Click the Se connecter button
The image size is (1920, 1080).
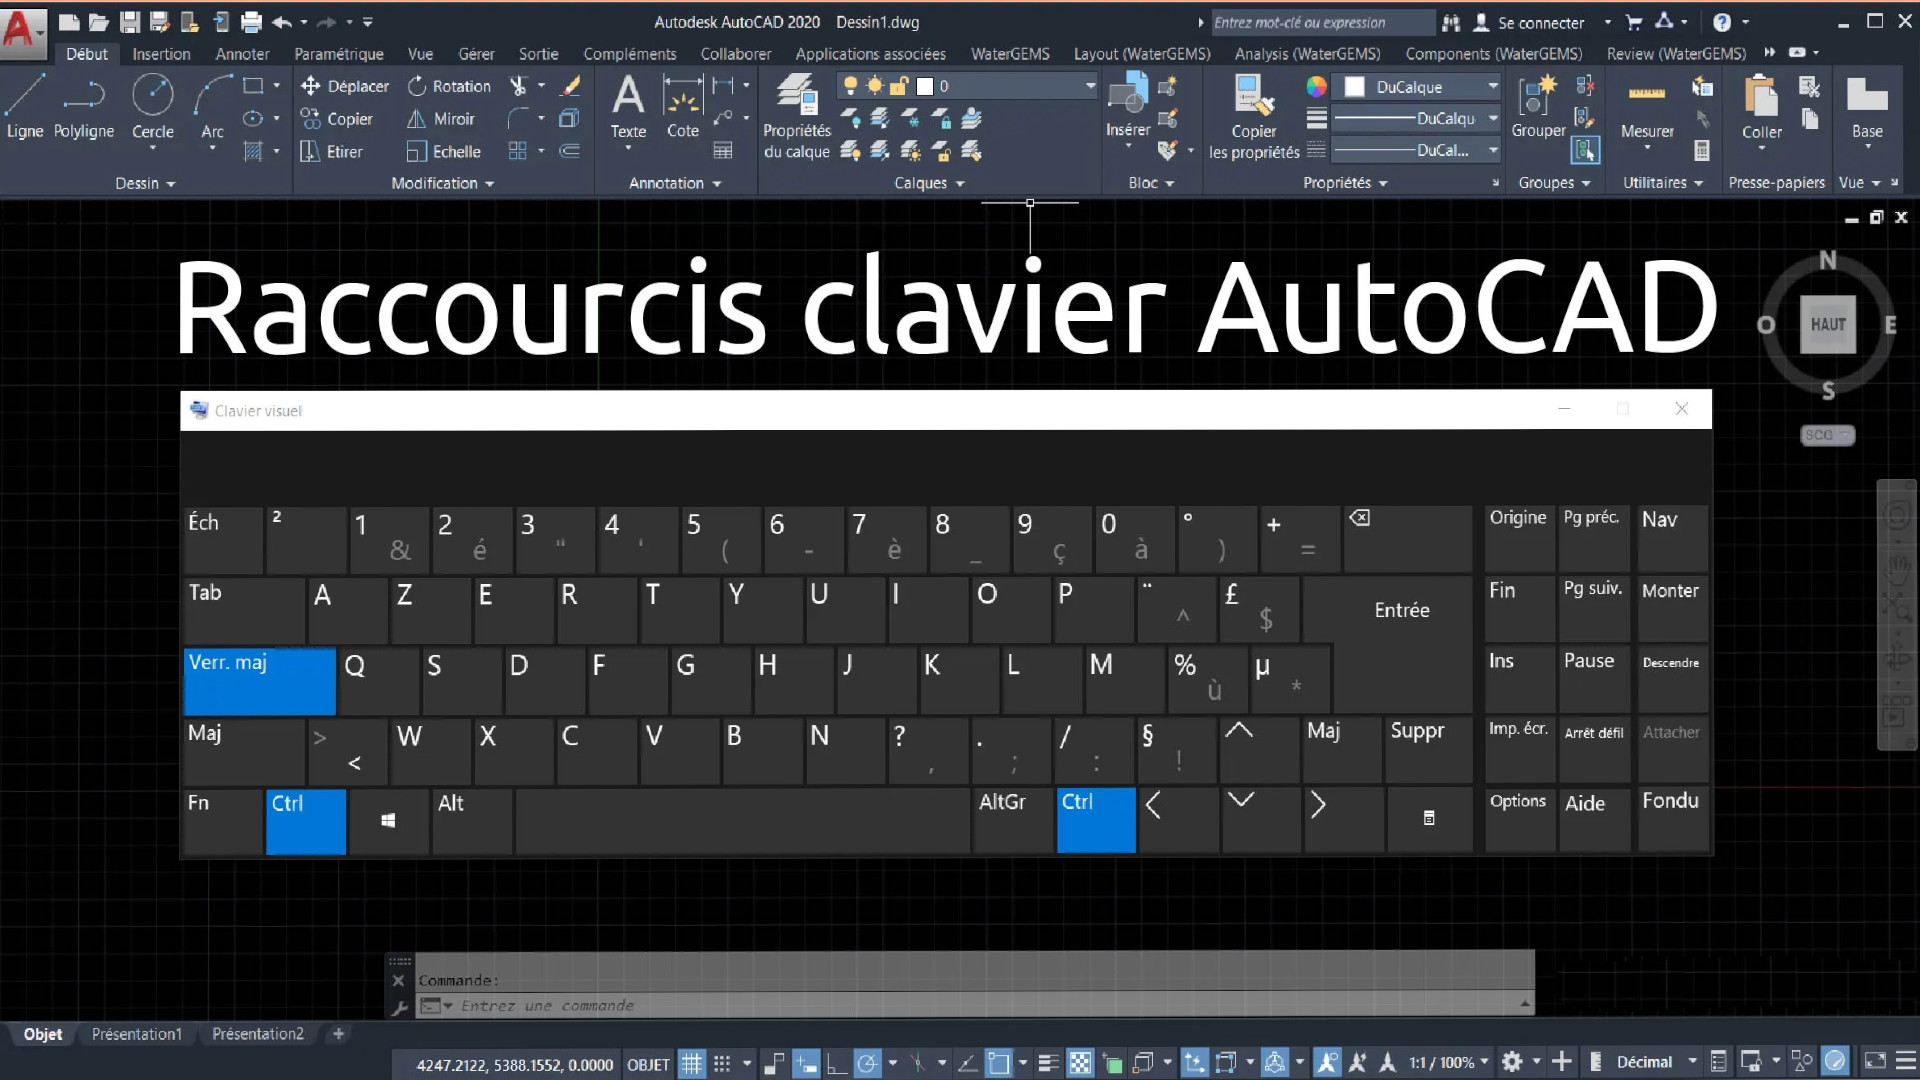(1543, 22)
